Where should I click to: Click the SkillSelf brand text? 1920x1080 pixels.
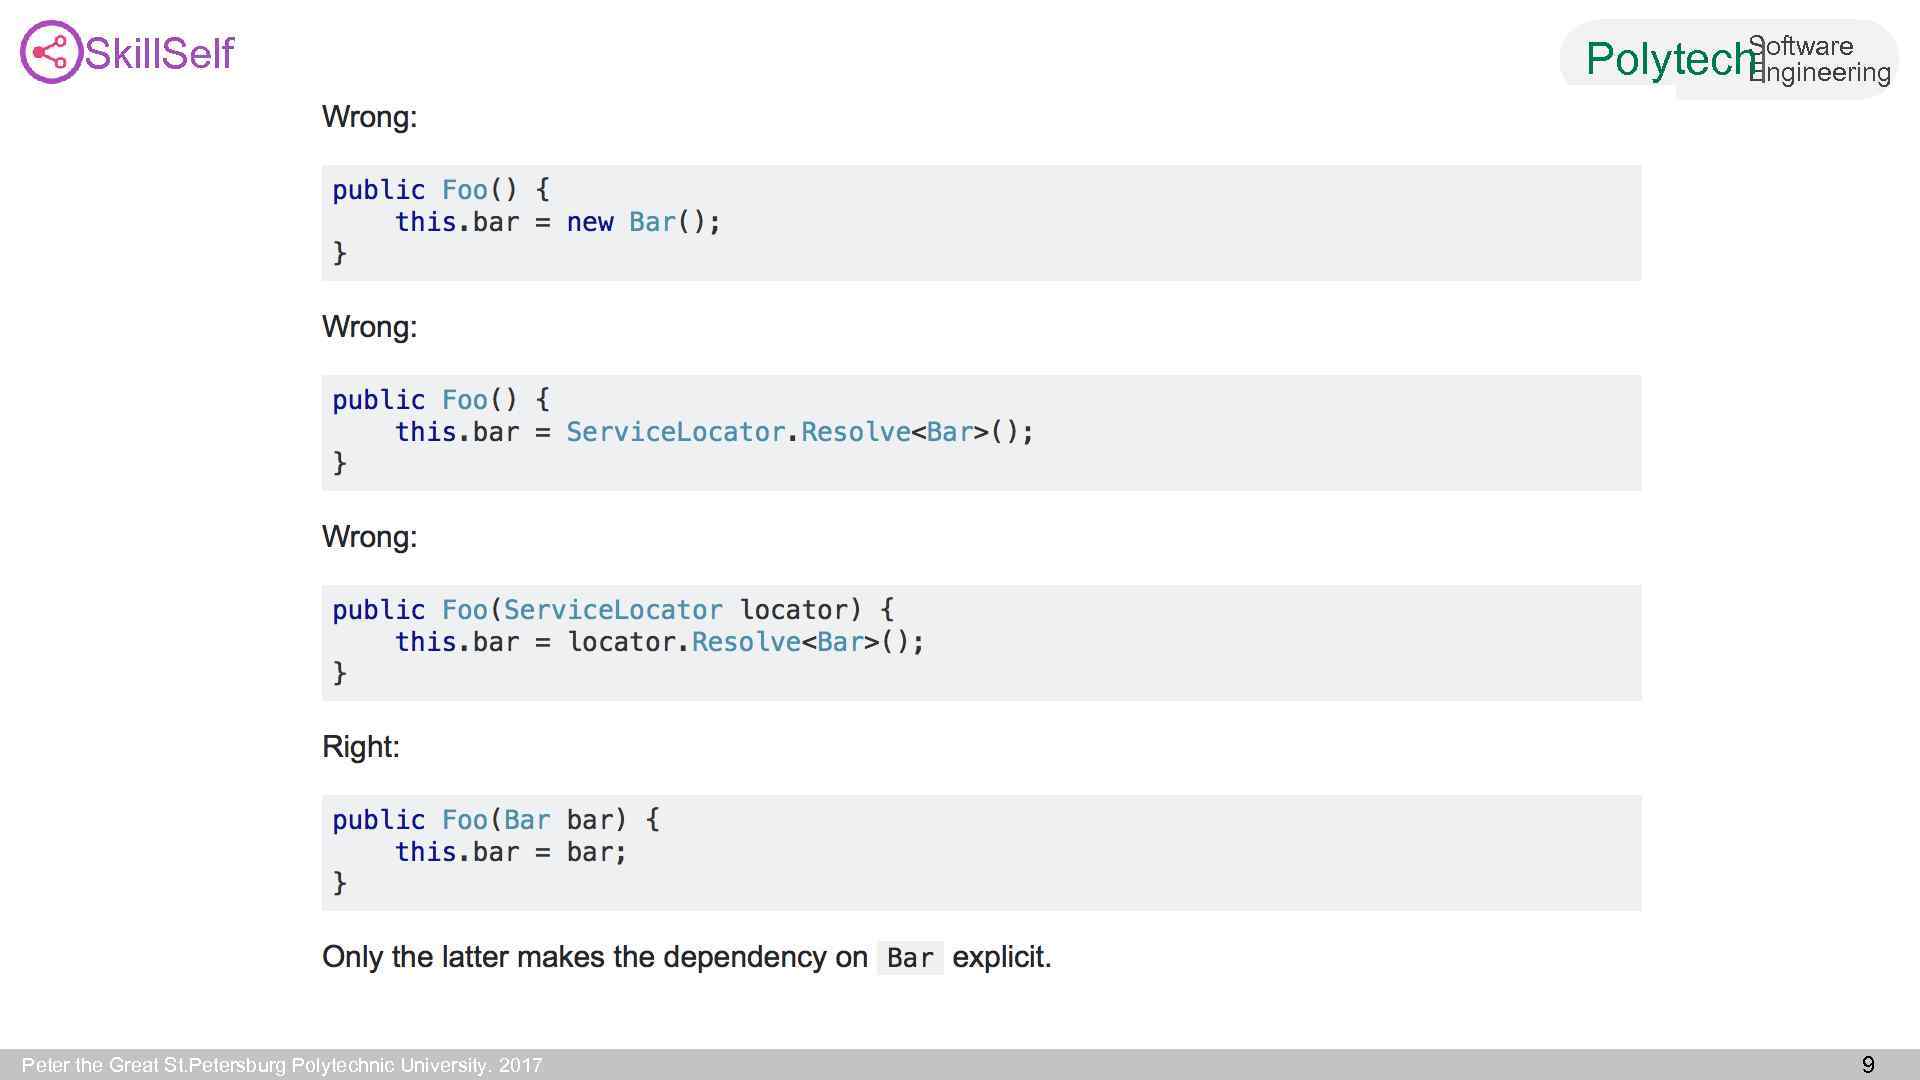[x=160, y=53]
